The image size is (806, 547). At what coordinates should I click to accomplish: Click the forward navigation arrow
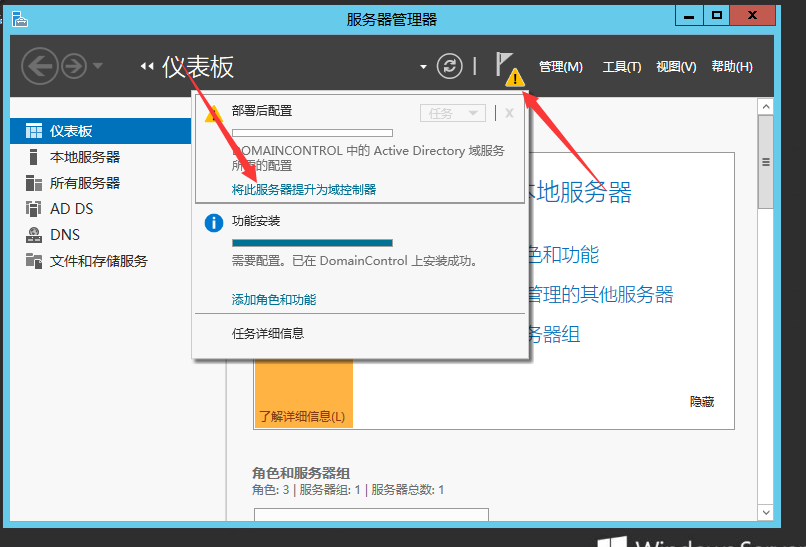[x=74, y=66]
